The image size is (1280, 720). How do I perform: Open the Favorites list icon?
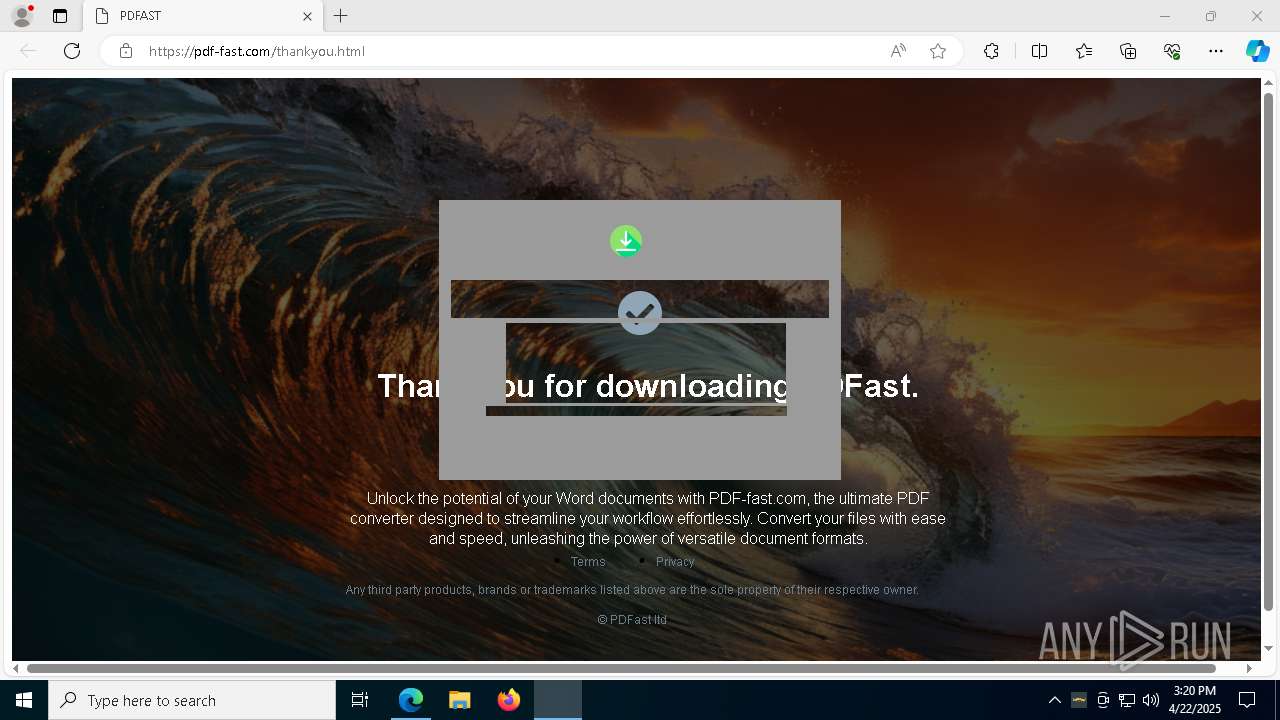click(1084, 51)
